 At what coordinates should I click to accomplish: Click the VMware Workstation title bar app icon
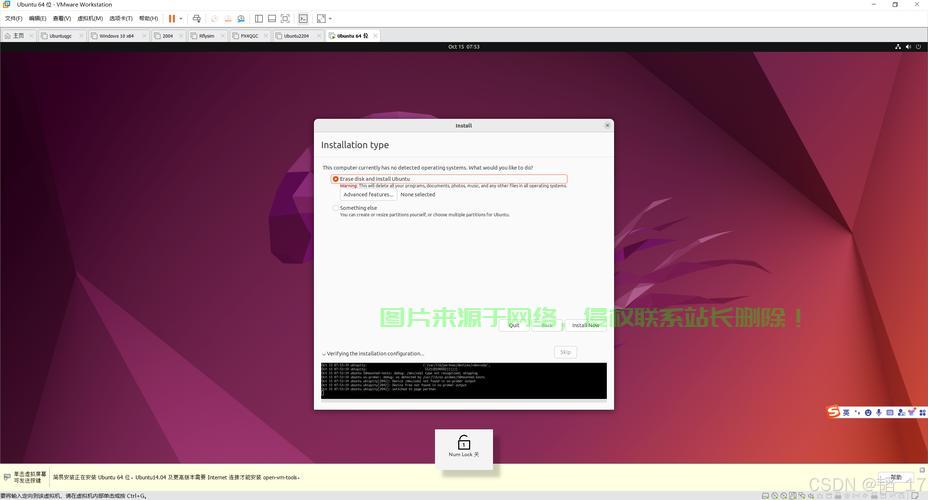pos(7,4)
